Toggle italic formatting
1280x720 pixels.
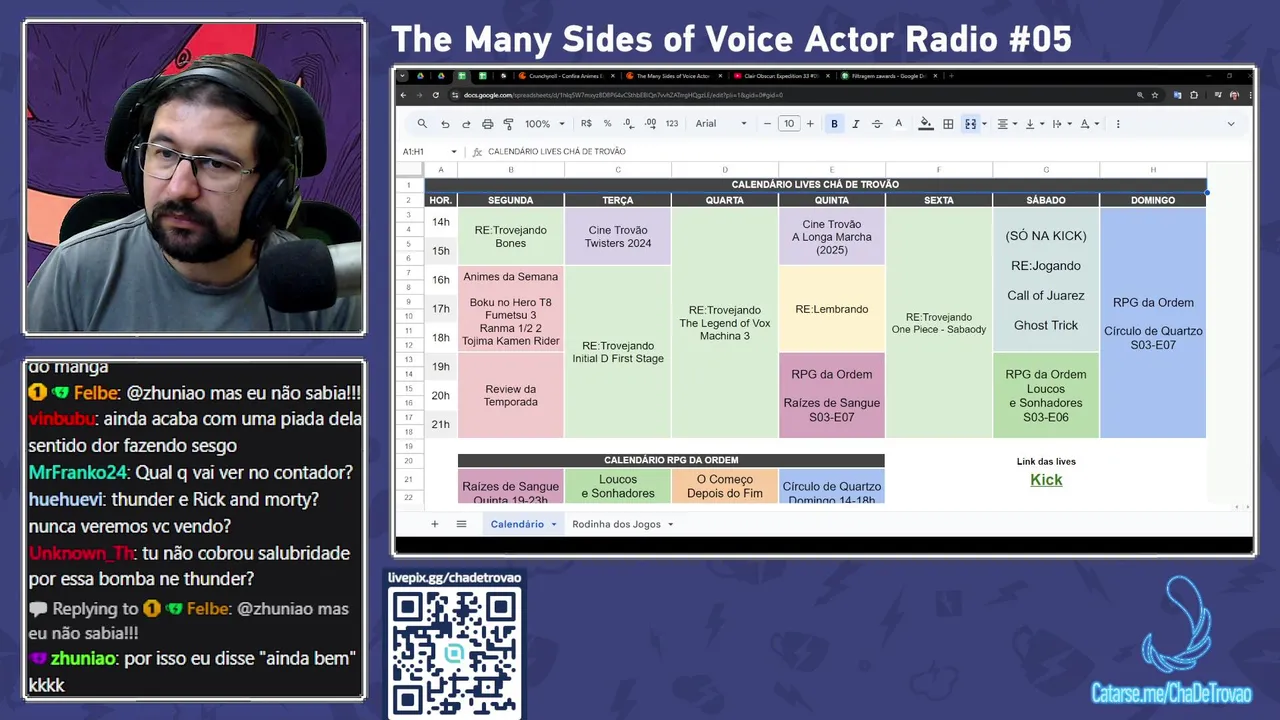pos(855,124)
